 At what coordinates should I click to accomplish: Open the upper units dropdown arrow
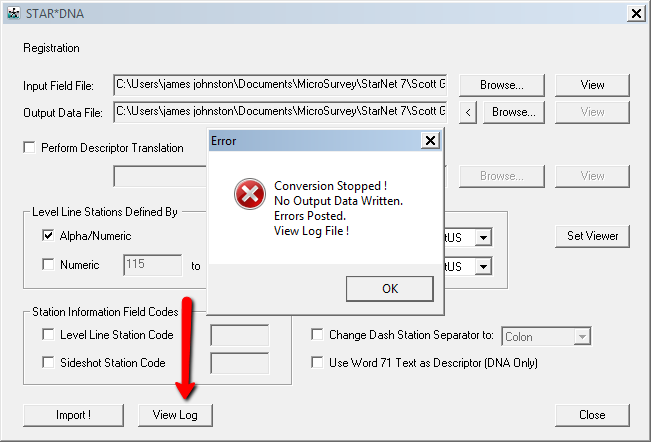tap(483, 238)
